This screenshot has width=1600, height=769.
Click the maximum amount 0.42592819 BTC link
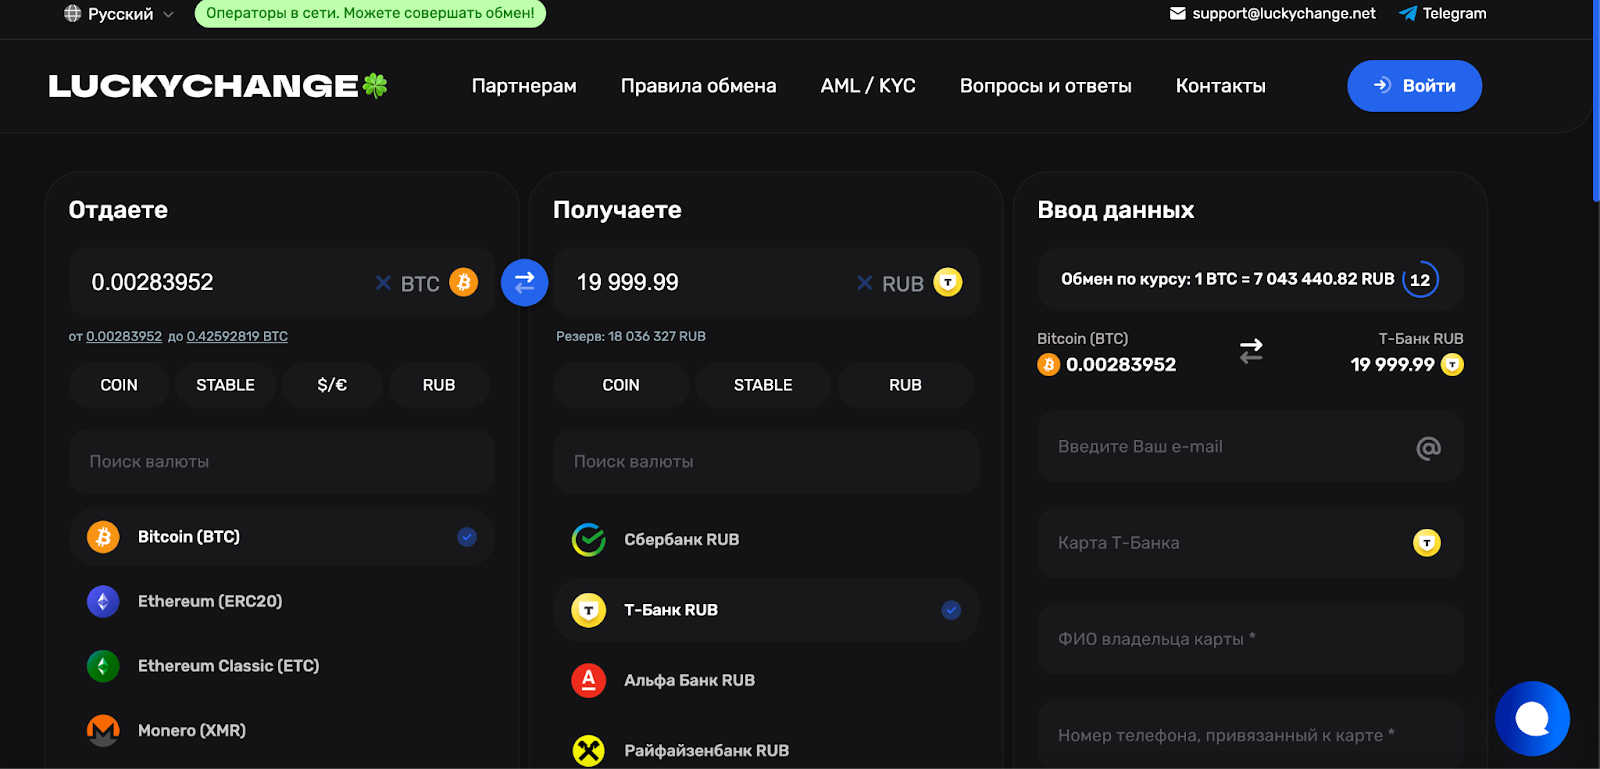pyautogui.click(x=237, y=337)
